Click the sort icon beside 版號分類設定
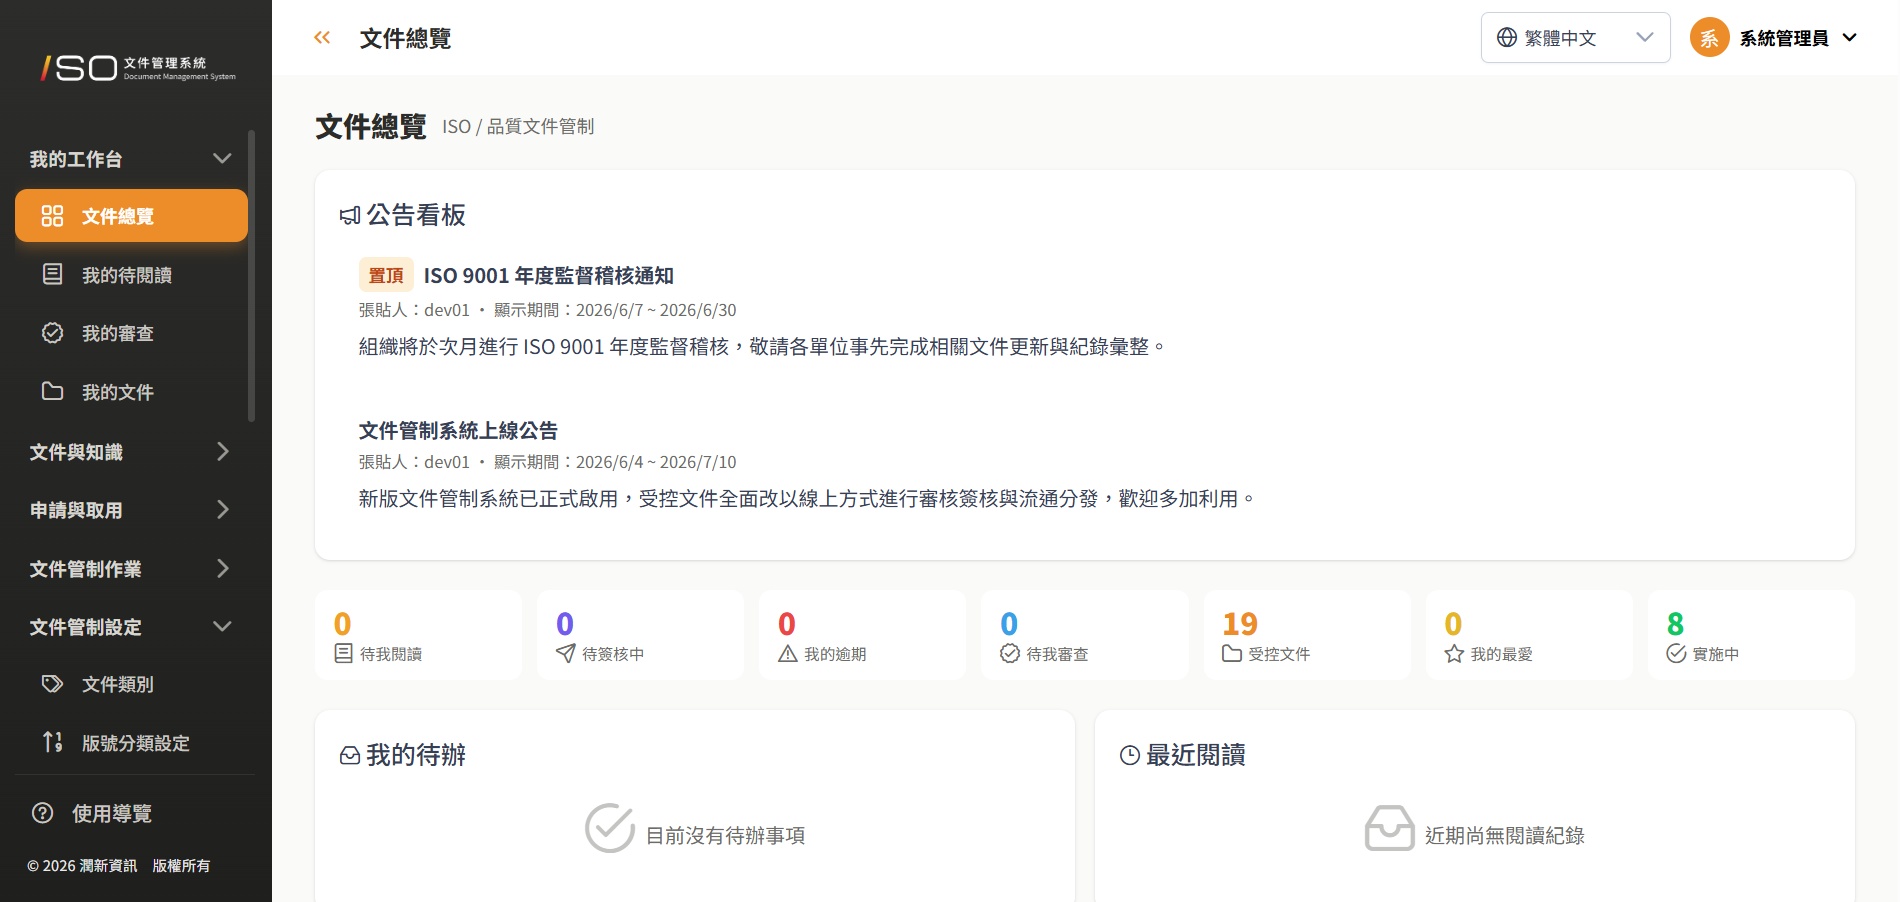The height and width of the screenshot is (902, 1900). 52,742
